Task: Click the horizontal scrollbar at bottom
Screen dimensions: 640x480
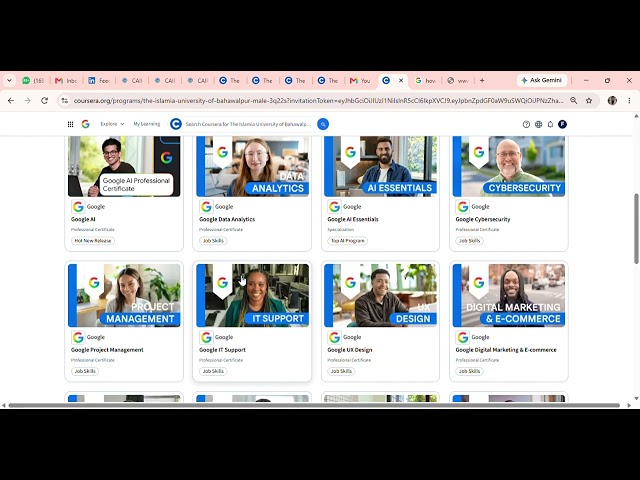Action: 314,405
